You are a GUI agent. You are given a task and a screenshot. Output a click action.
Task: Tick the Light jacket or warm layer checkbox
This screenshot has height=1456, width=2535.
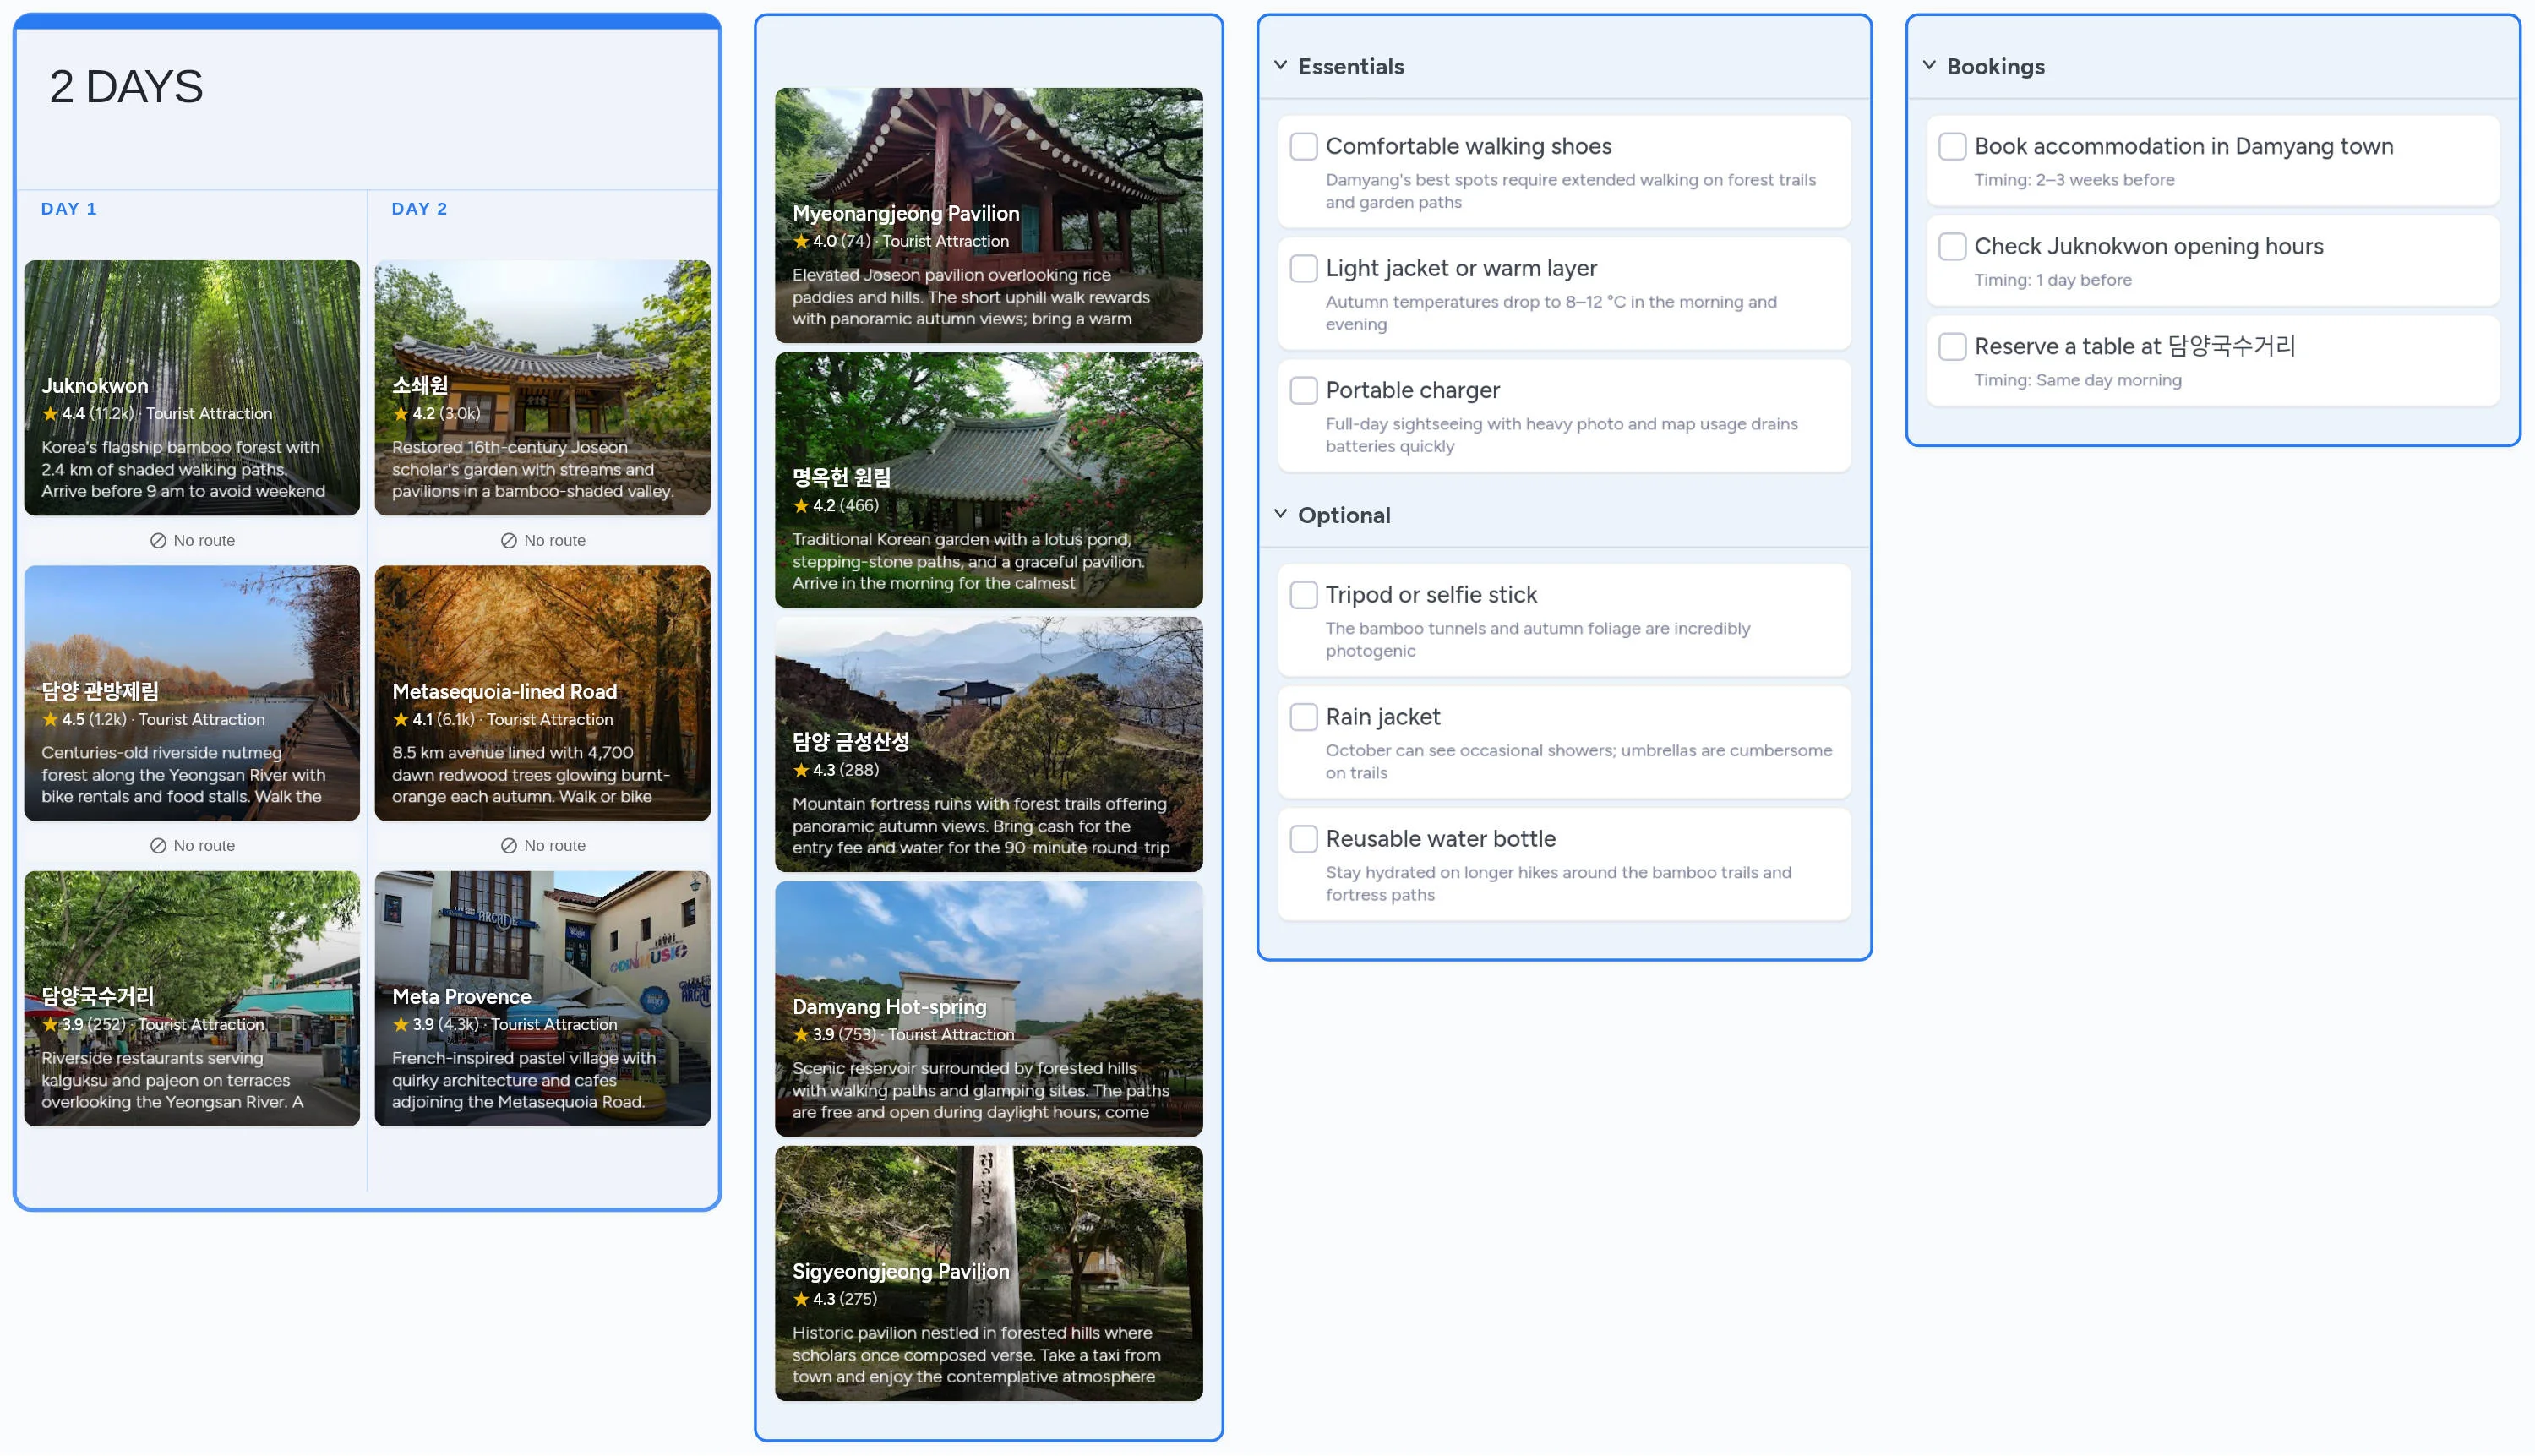[x=1303, y=268]
